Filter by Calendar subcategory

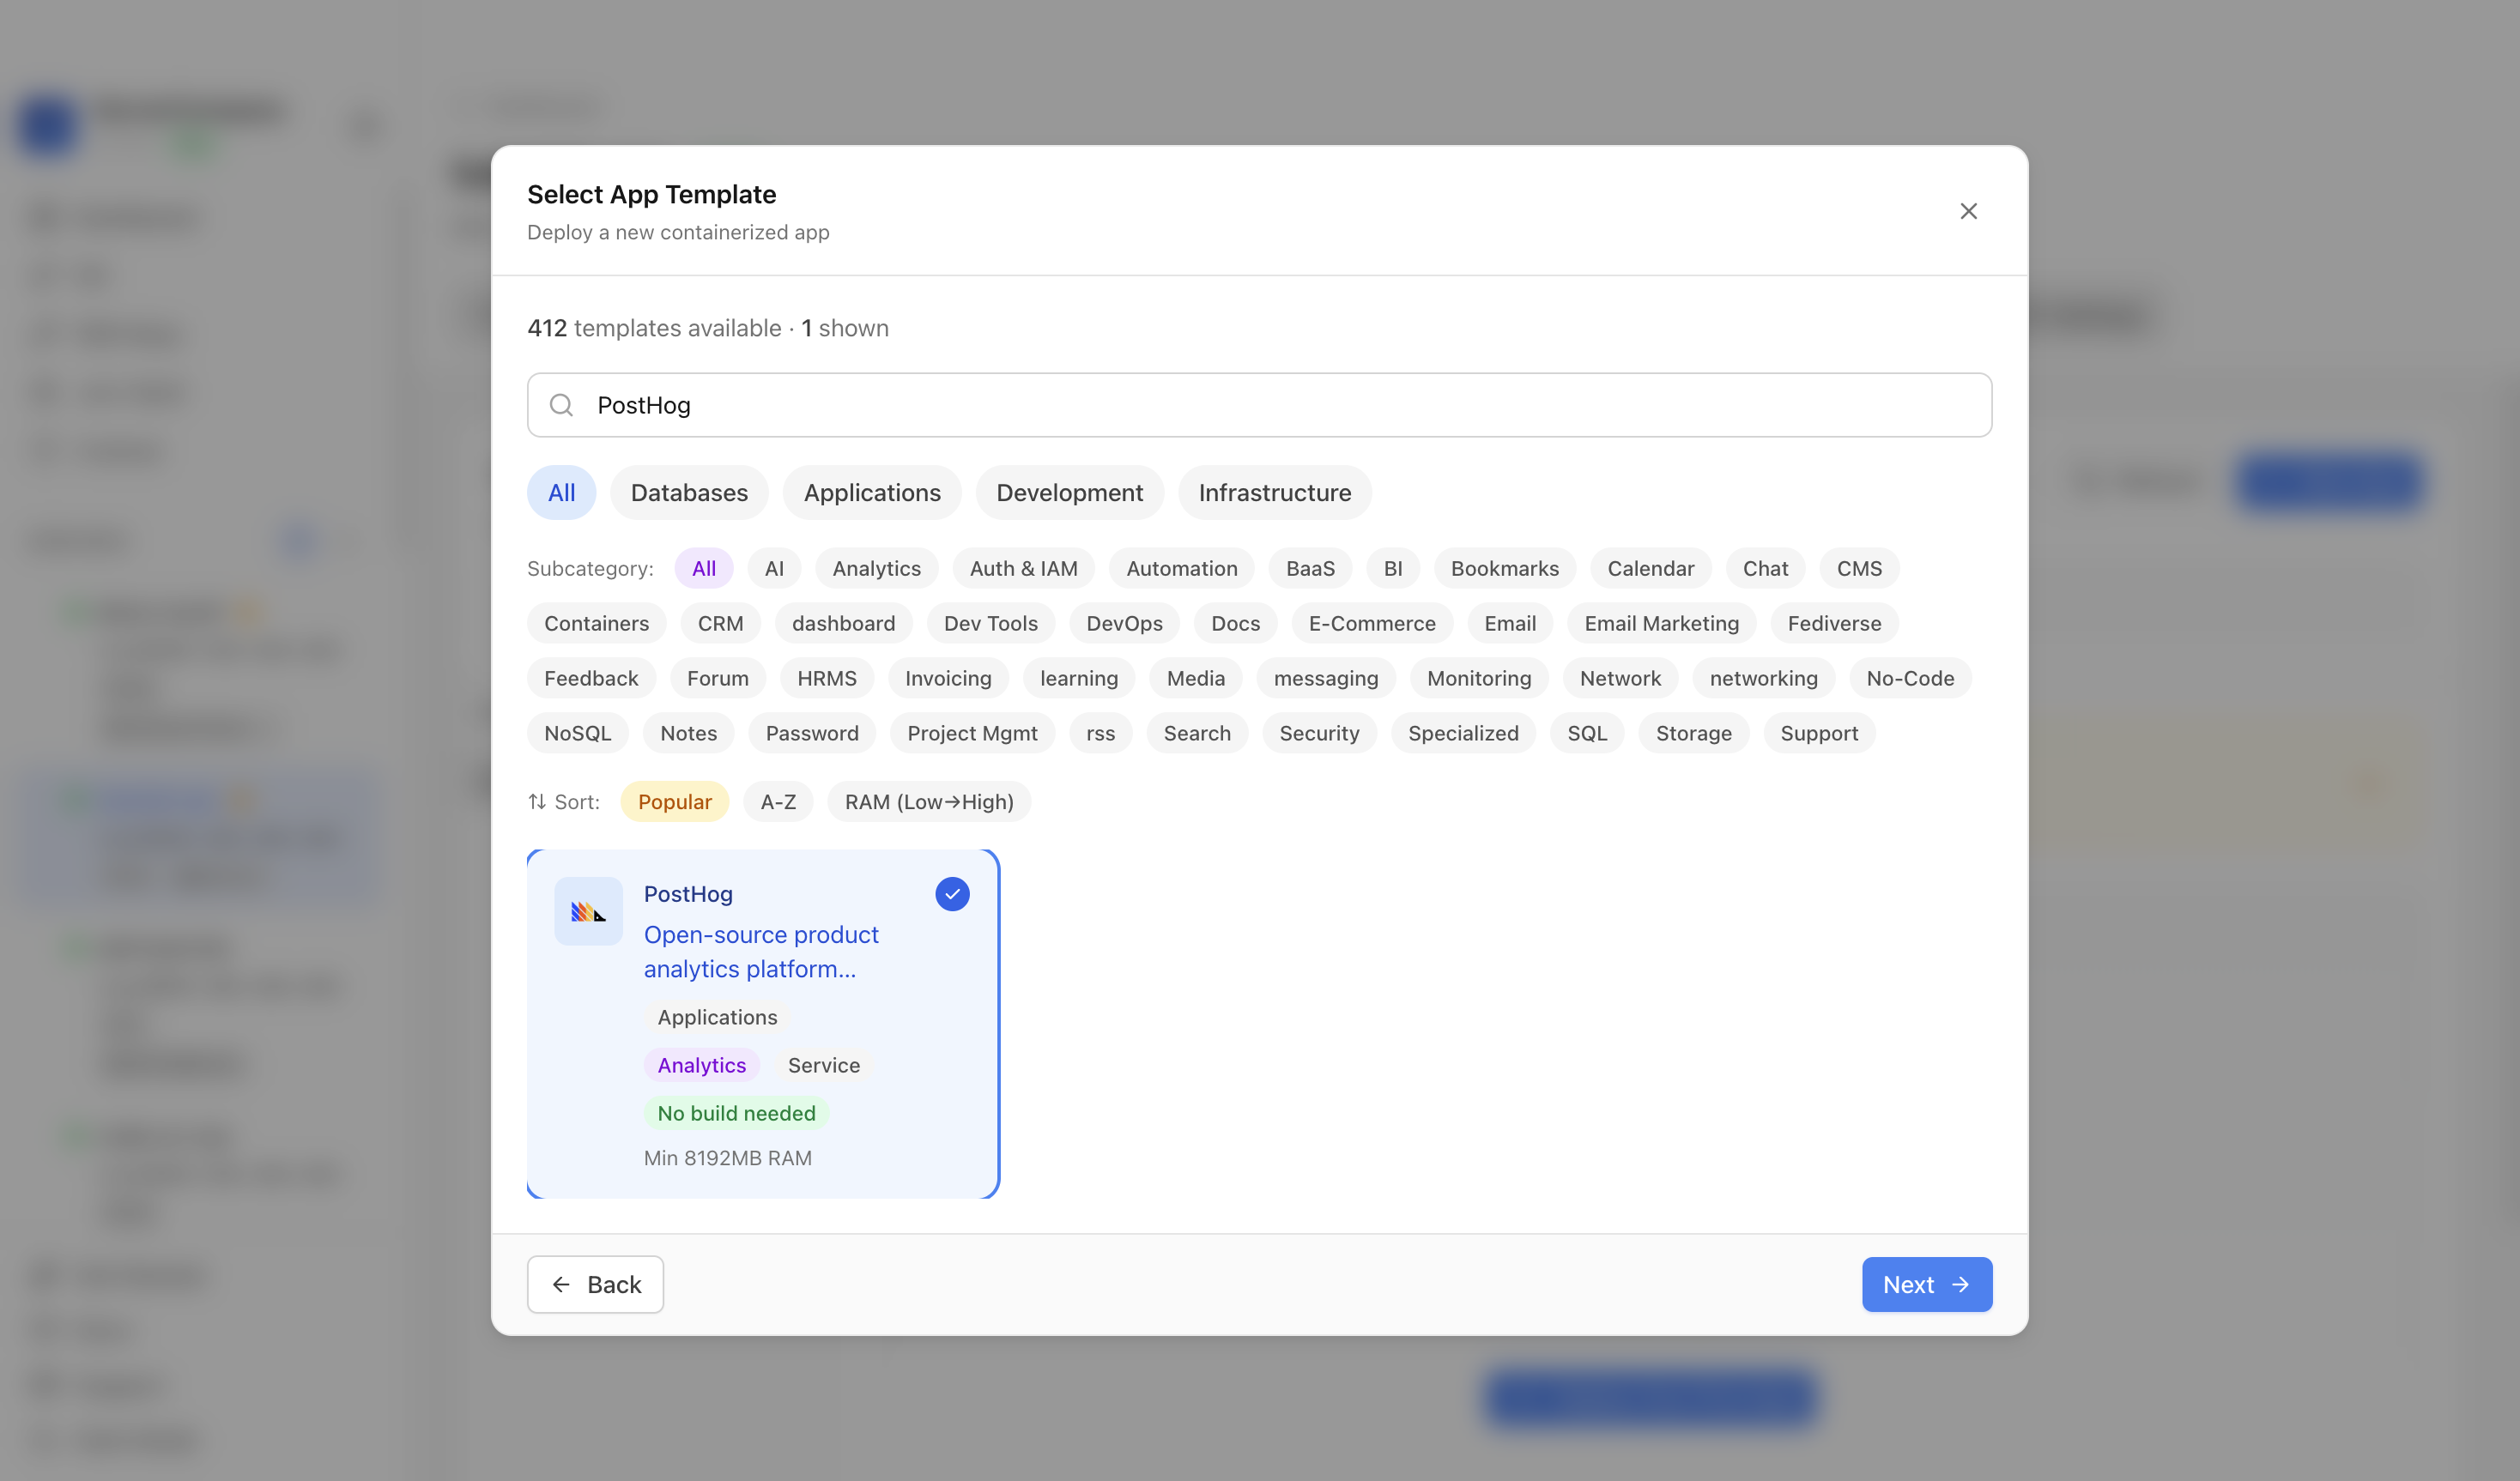1651,568
